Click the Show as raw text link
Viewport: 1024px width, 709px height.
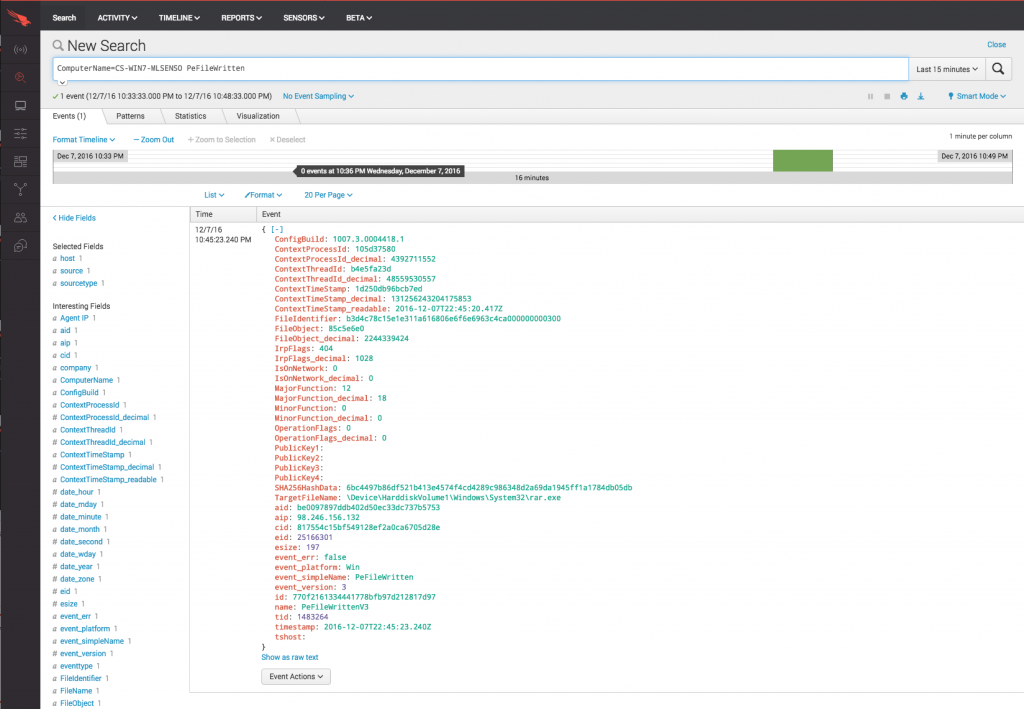point(290,657)
